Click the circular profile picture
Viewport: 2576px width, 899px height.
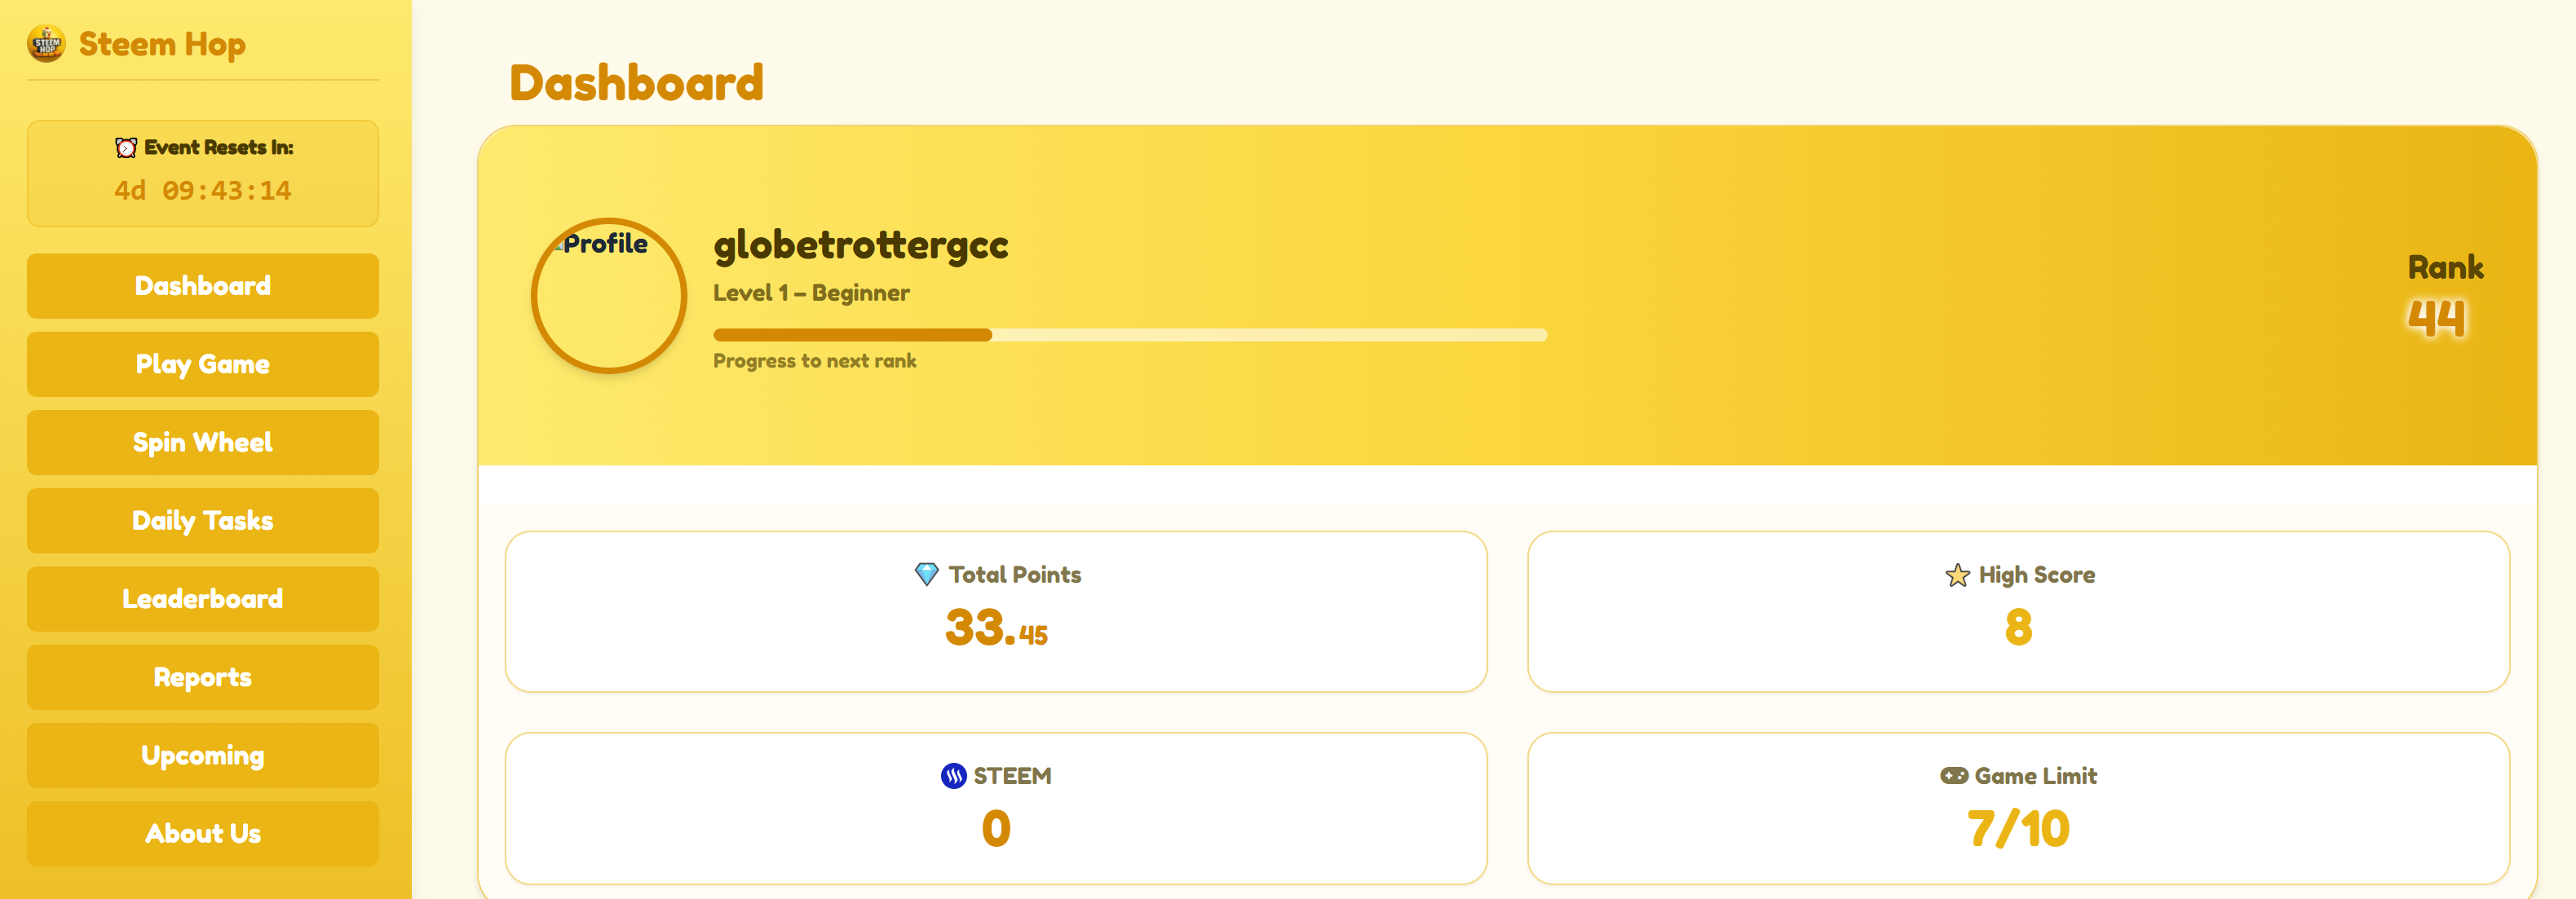pos(608,296)
